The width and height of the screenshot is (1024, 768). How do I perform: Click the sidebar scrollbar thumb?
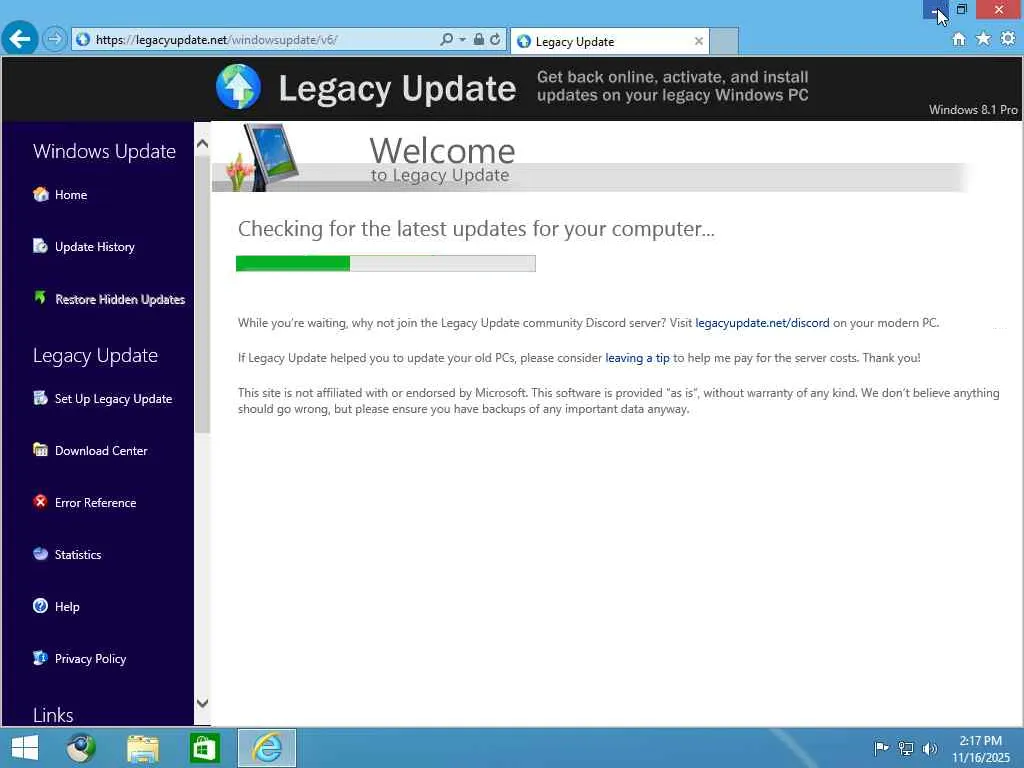[202, 294]
